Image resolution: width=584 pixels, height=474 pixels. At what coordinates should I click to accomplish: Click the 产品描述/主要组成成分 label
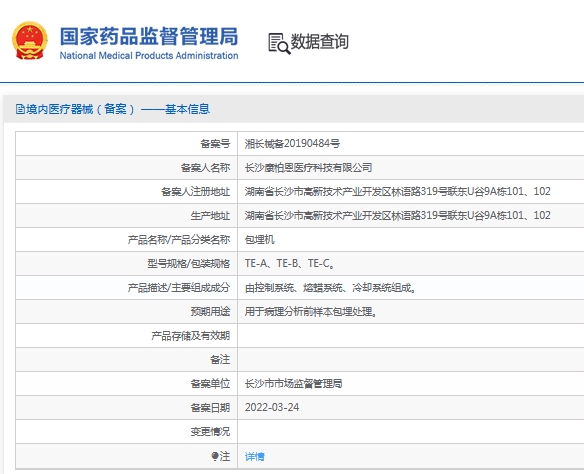click(x=179, y=287)
